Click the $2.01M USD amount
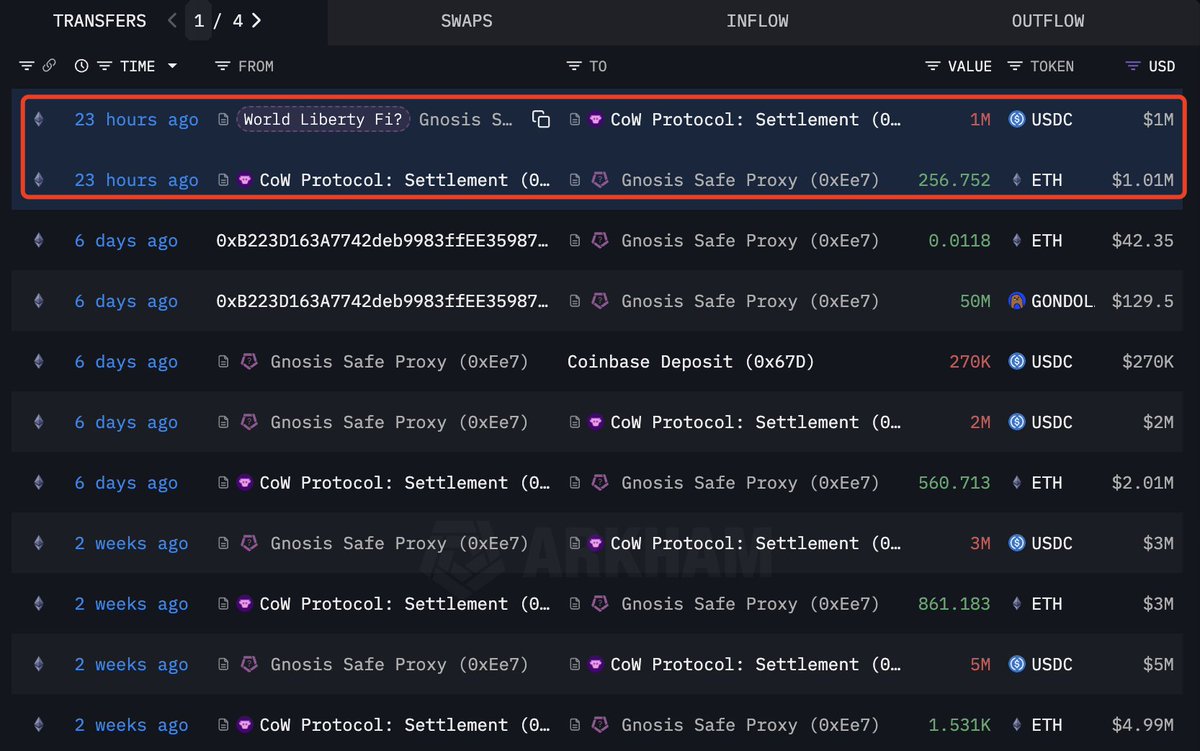 coord(1143,483)
